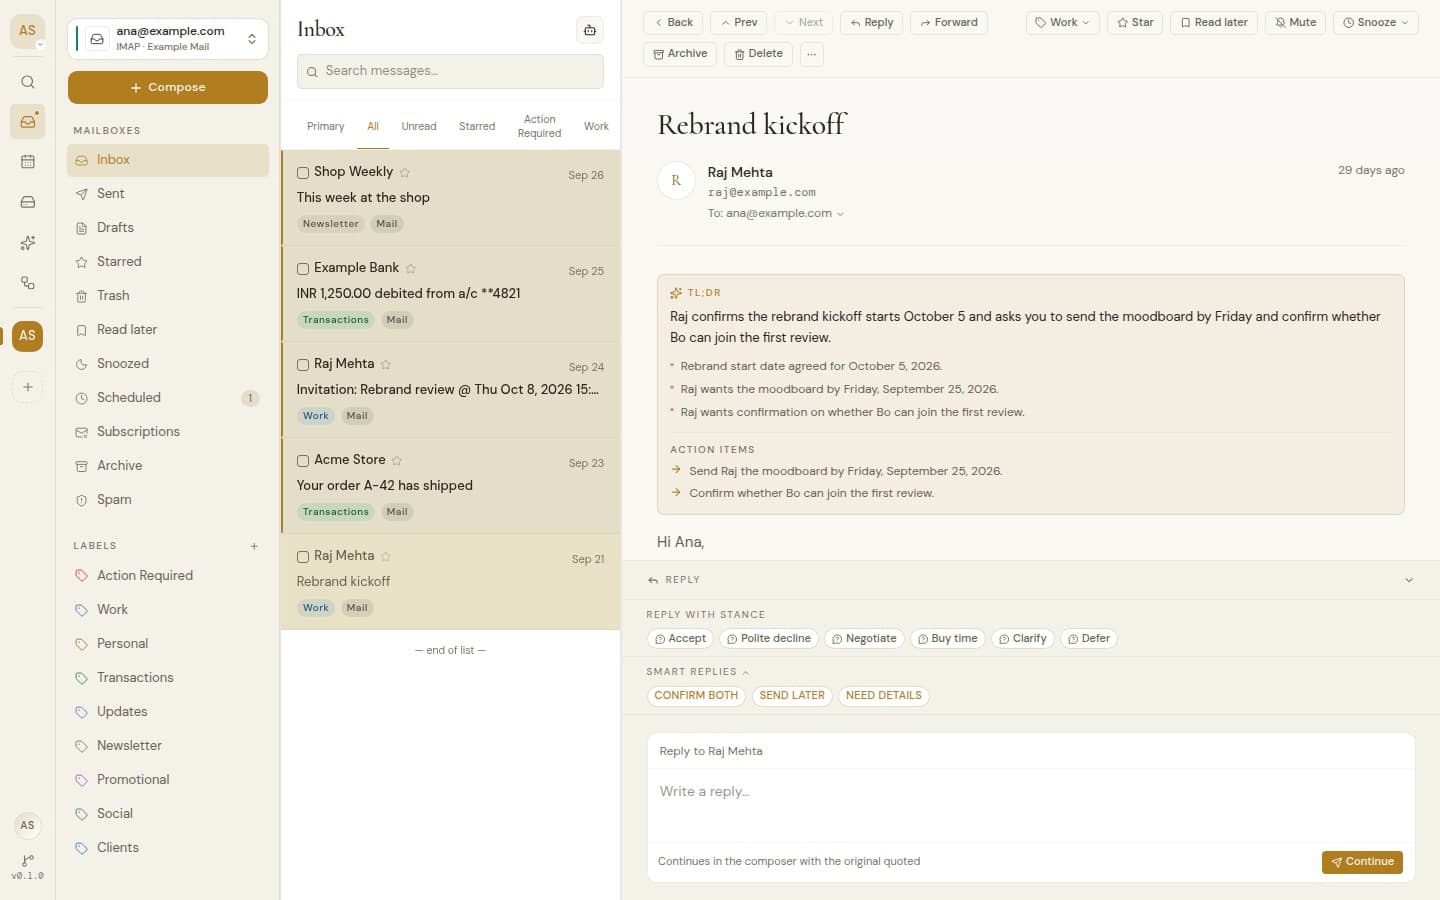1440x900 pixels.
Task: Check the Invitation: Rebrand review message checkbox
Action: click(x=303, y=365)
